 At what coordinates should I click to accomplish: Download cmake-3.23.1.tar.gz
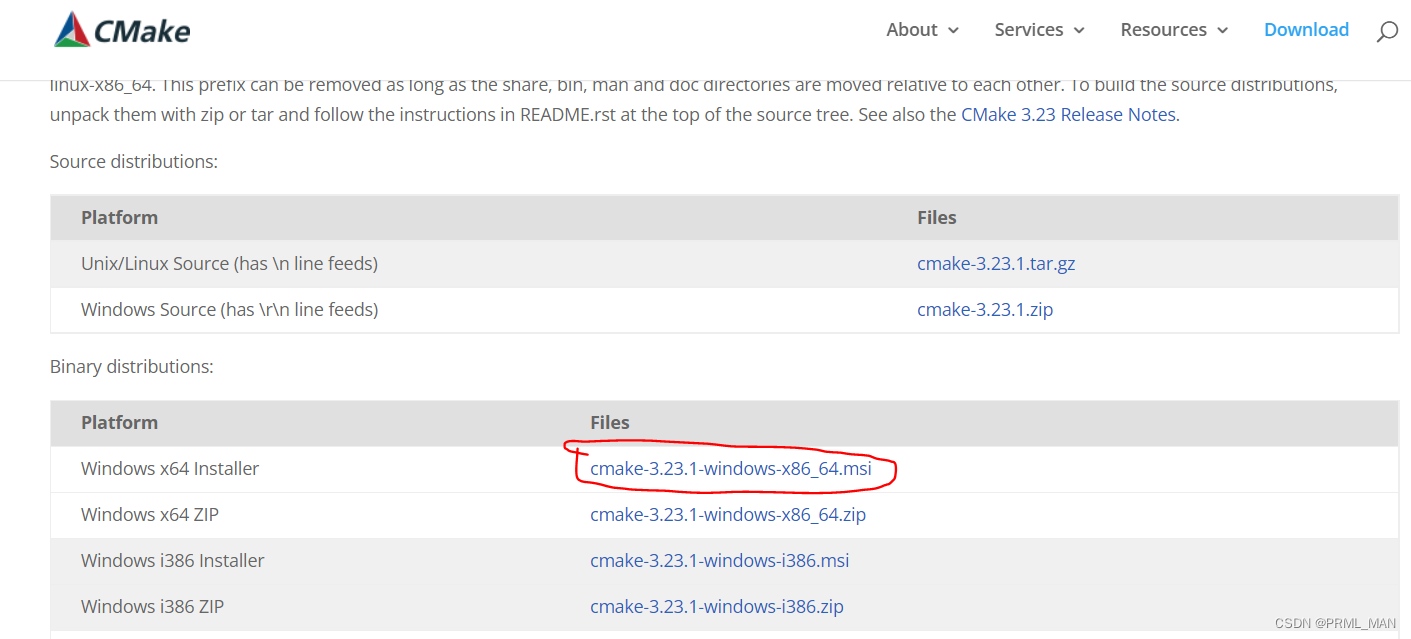996,264
